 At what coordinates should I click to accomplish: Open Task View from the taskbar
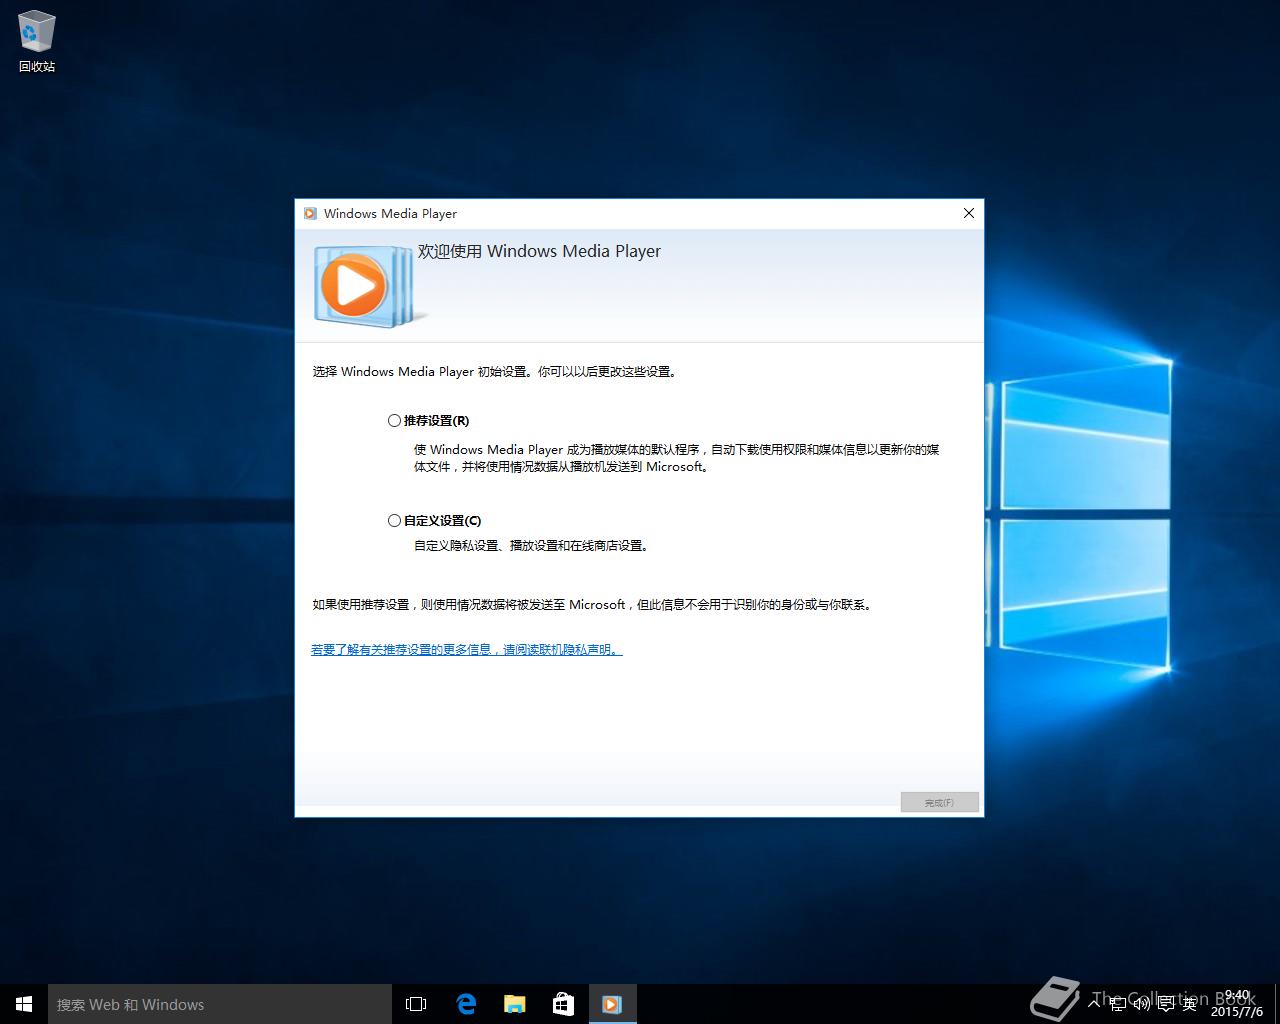(416, 1004)
